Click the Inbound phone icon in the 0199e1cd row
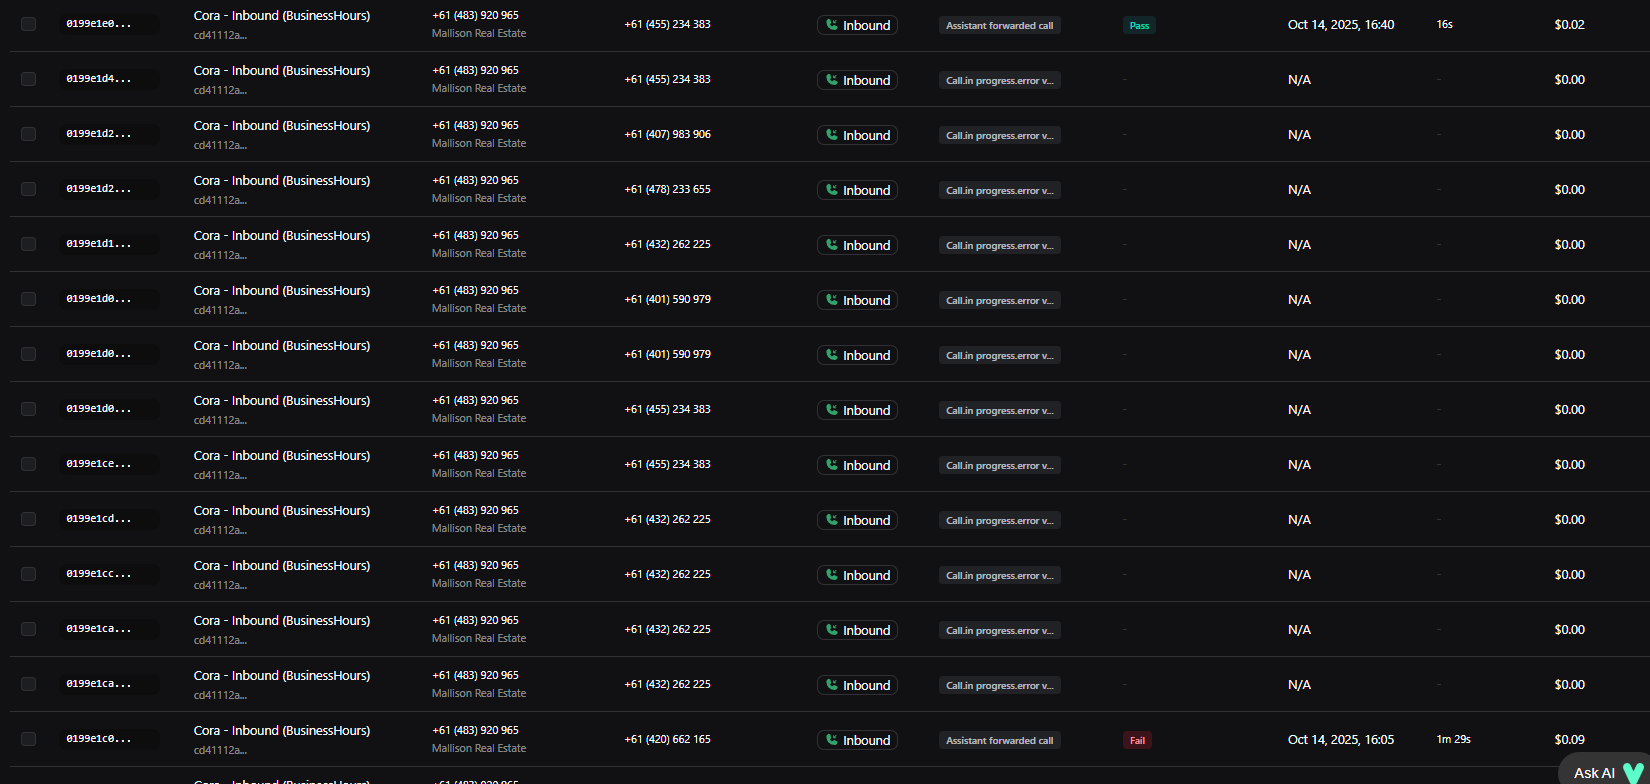This screenshot has width=1650, height=784. tap(832, 520)
